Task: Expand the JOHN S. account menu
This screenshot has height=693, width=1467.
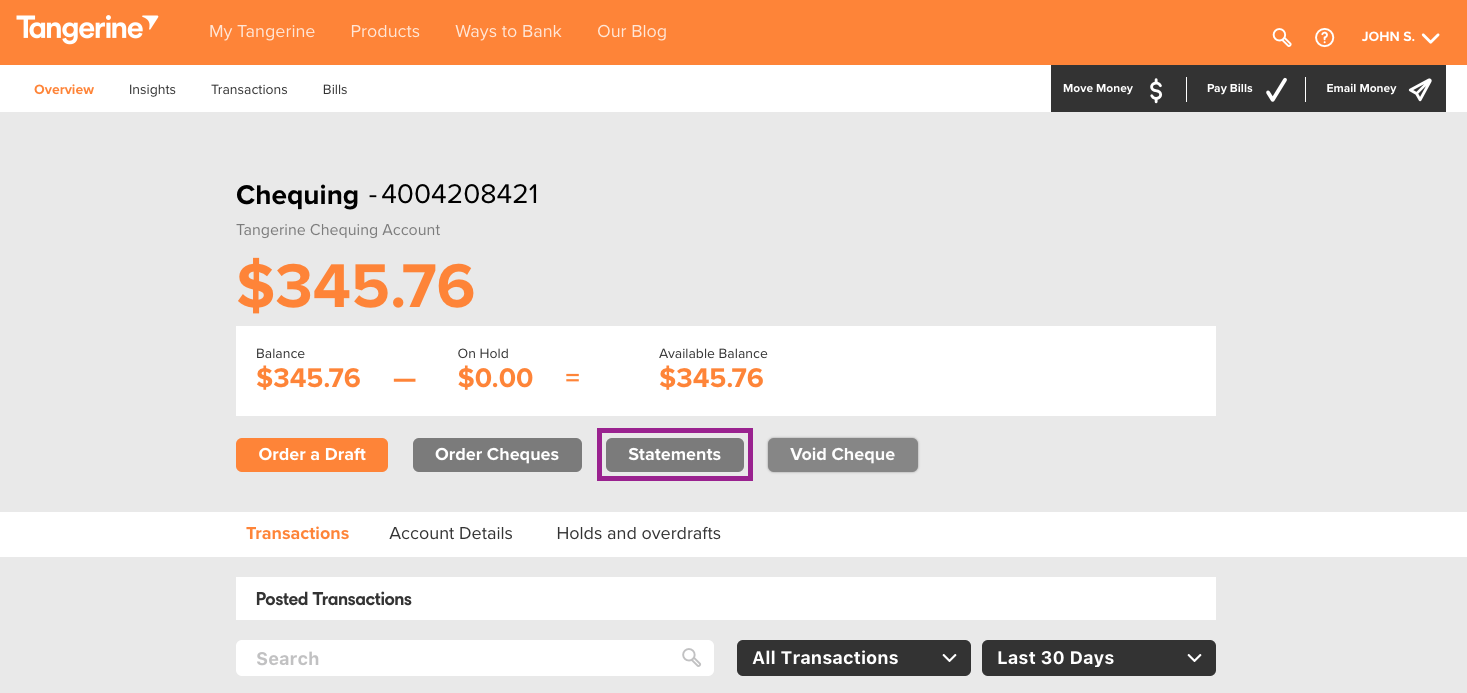Action: point(1400,37)
